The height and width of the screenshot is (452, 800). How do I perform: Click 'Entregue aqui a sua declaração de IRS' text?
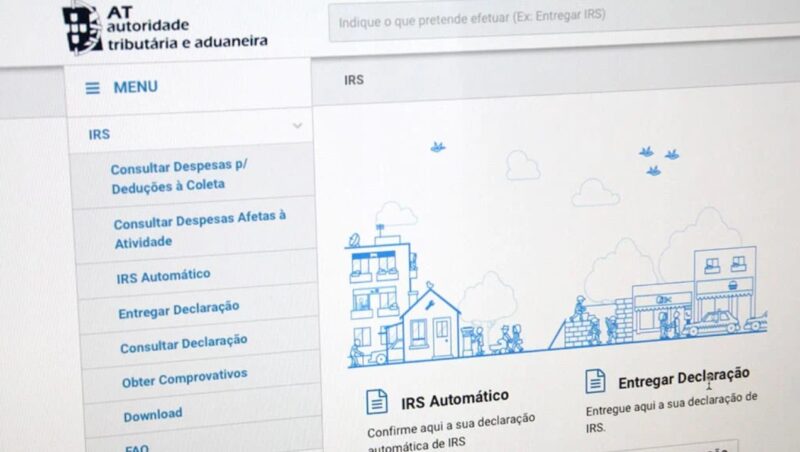(671, 412)
